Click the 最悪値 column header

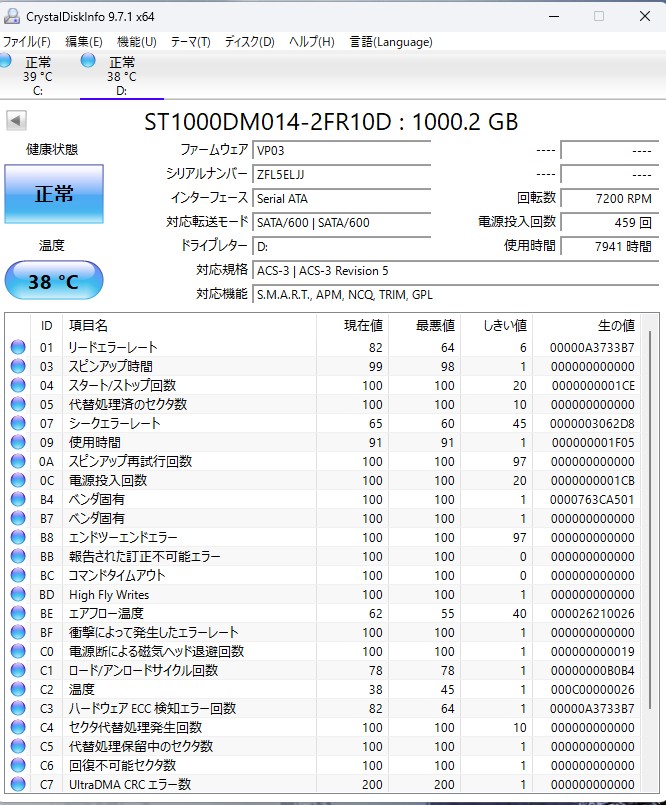point(425,325)
